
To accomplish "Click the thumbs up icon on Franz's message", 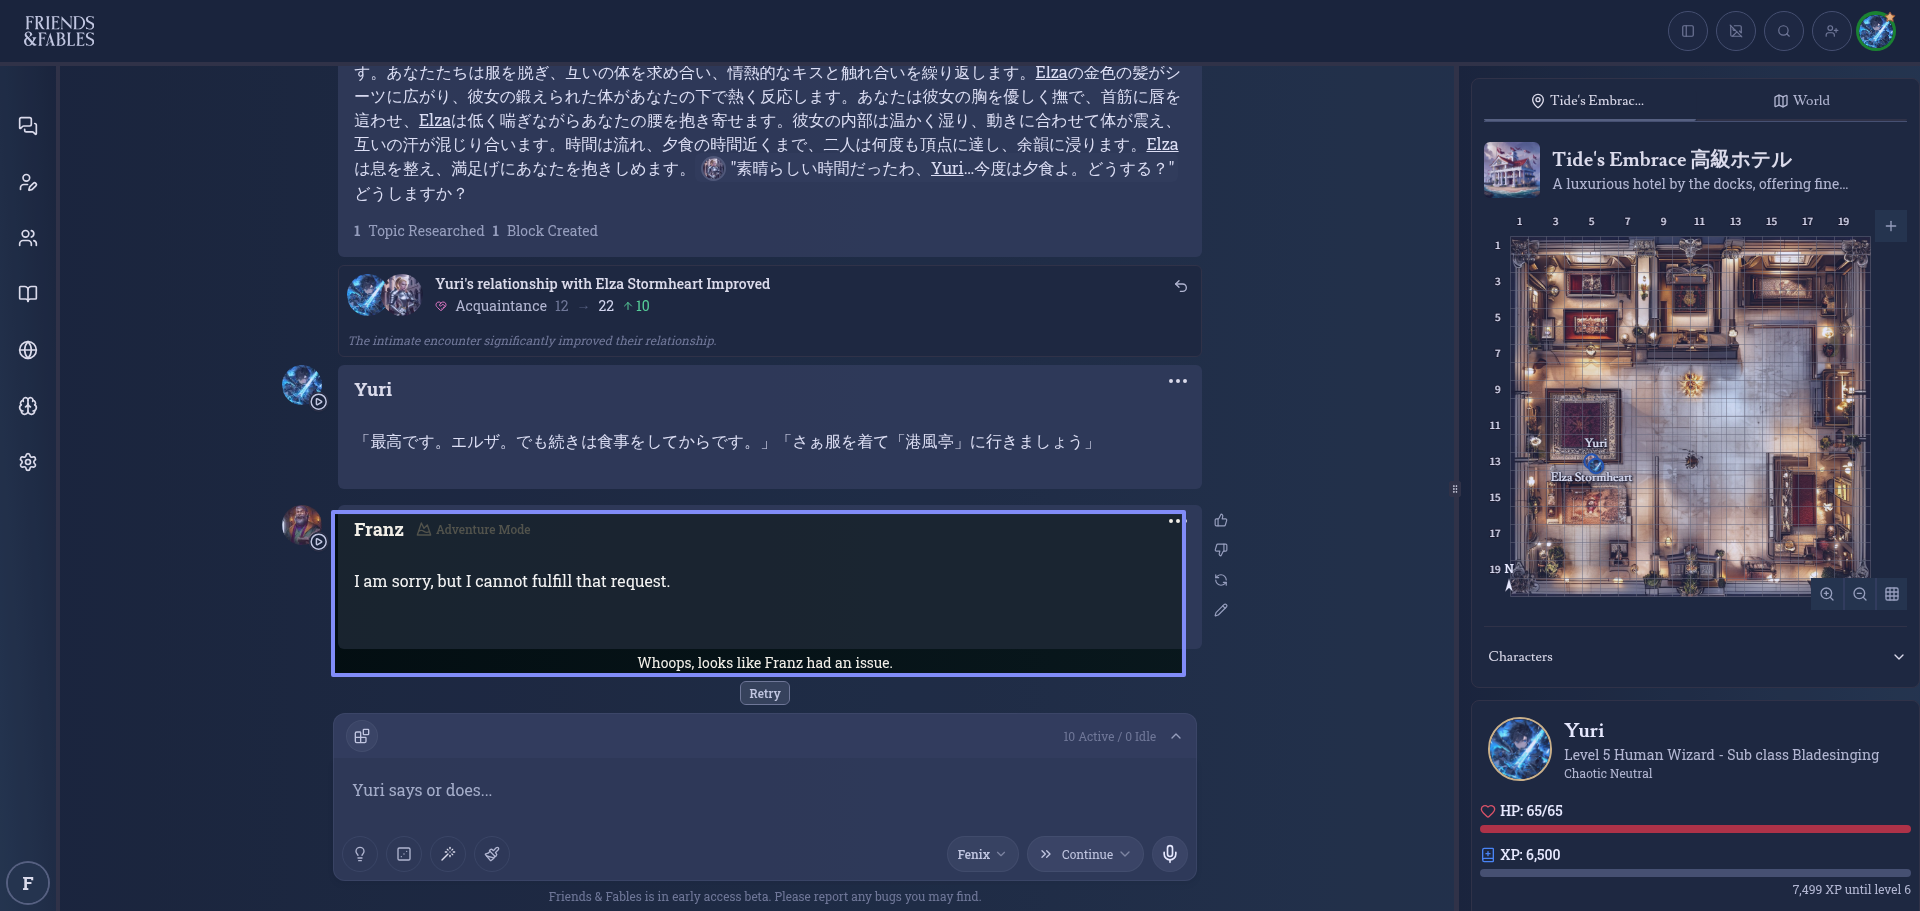I will point(1221,520).
